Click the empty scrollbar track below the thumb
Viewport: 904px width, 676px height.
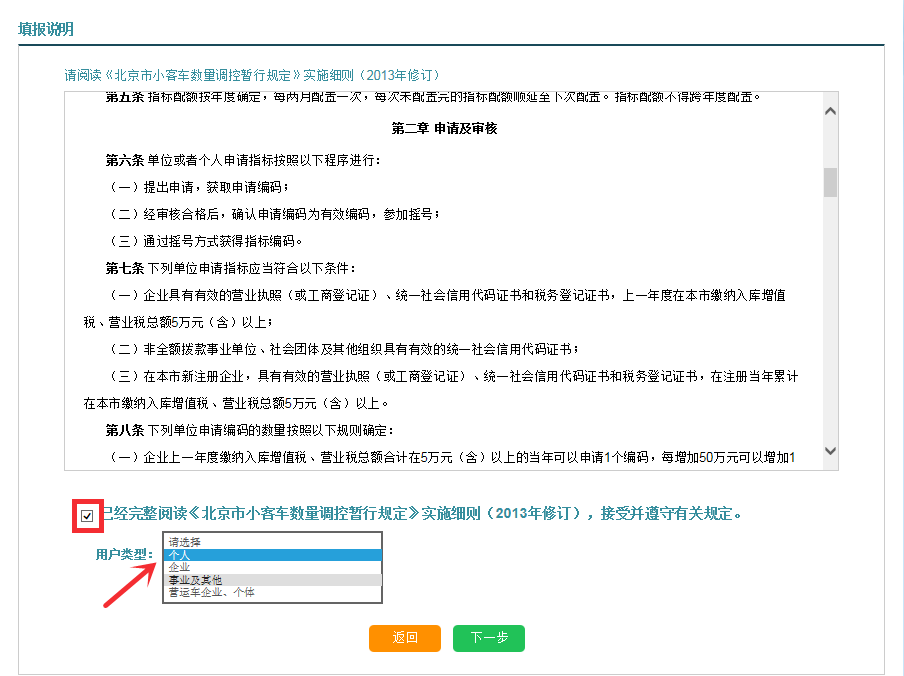[829, 320]
